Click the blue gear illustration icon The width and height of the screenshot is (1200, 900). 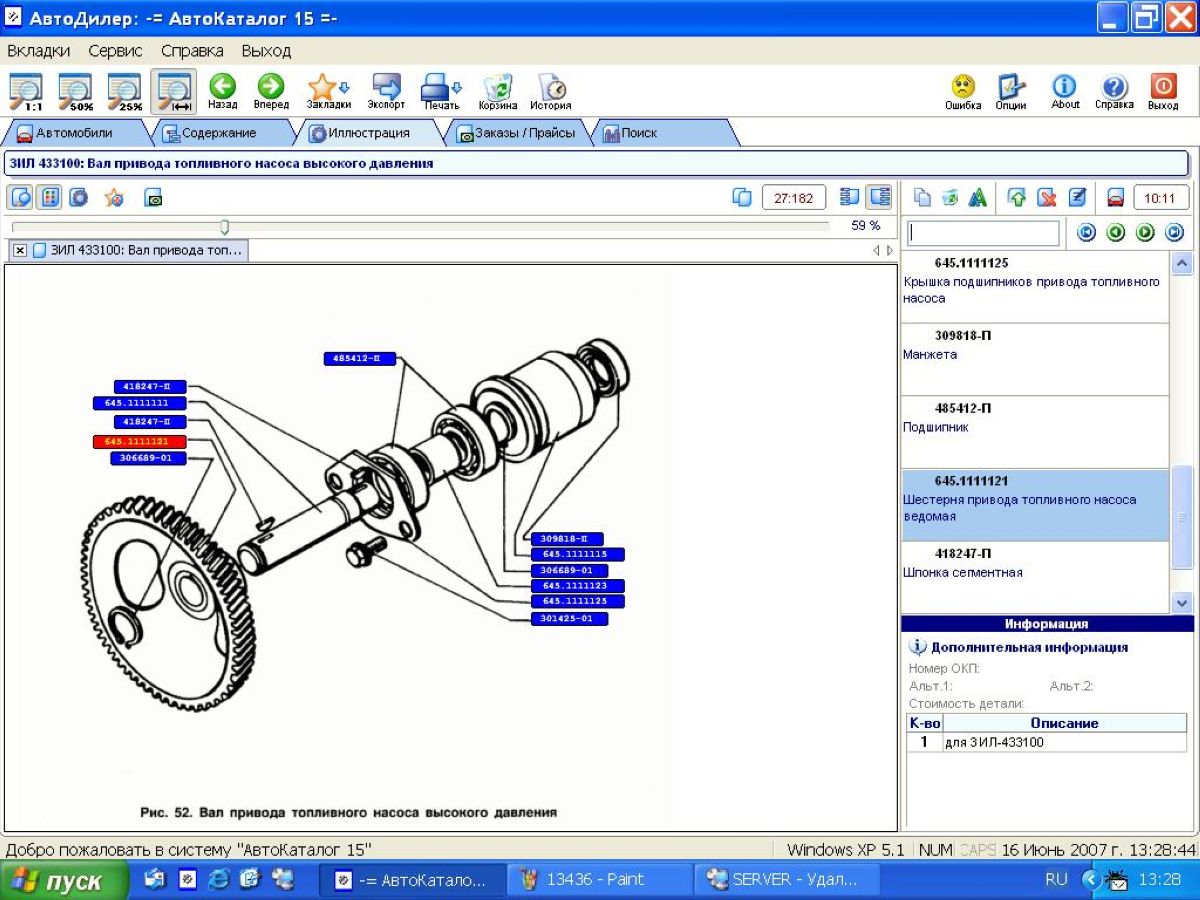point(78,198)
